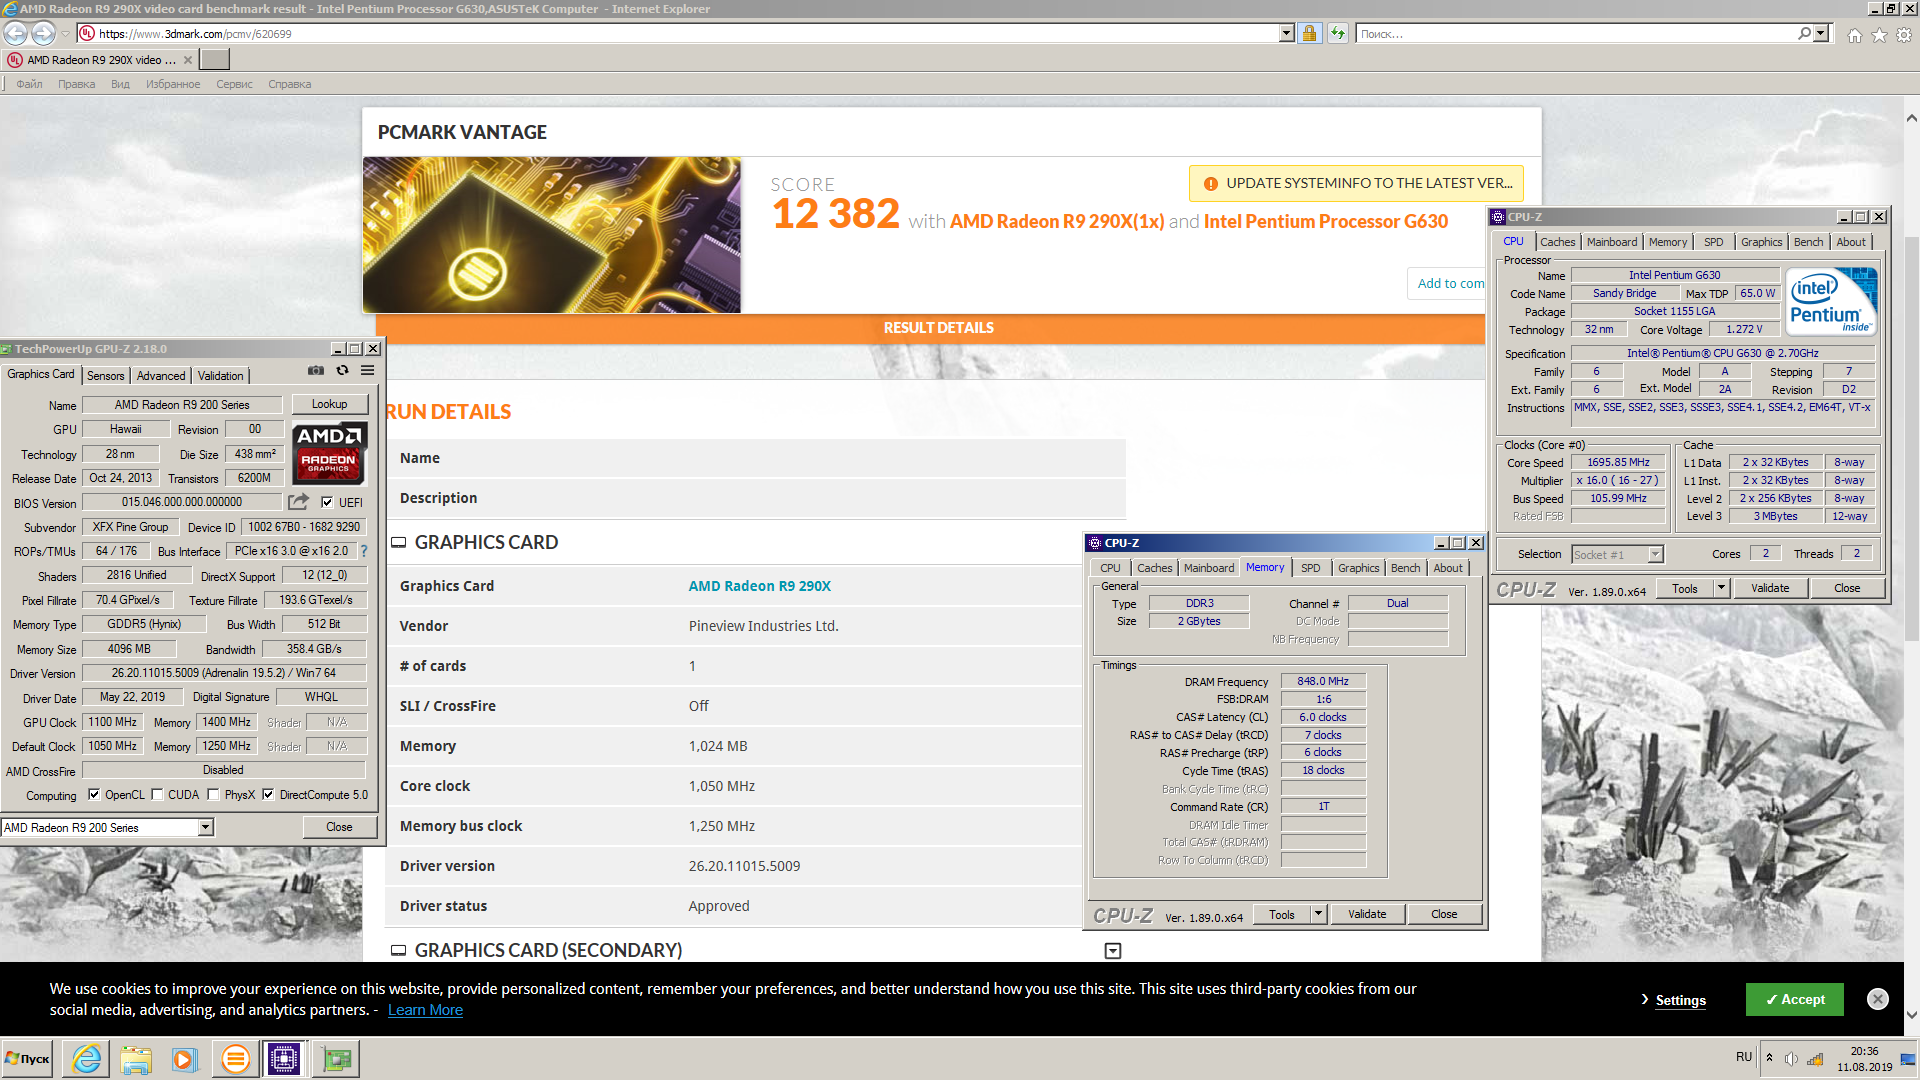
Task: Click the PCMark Vantage chip thumbnail image
Action: coord(552,235)
